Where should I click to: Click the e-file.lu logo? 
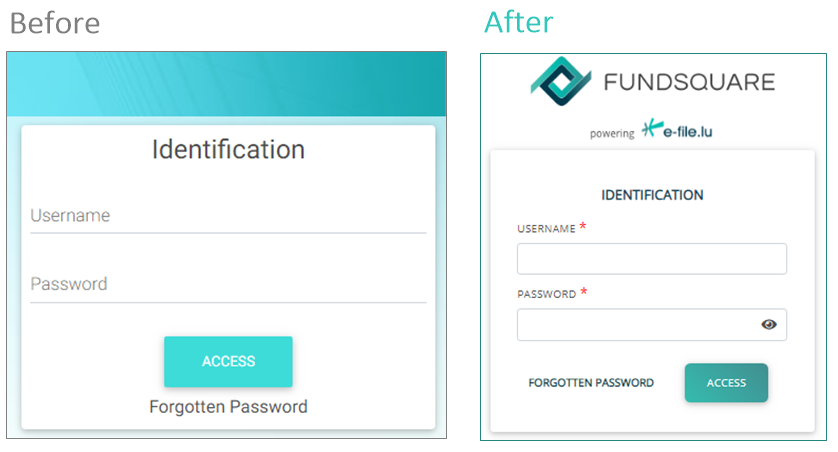pos(678,130)
